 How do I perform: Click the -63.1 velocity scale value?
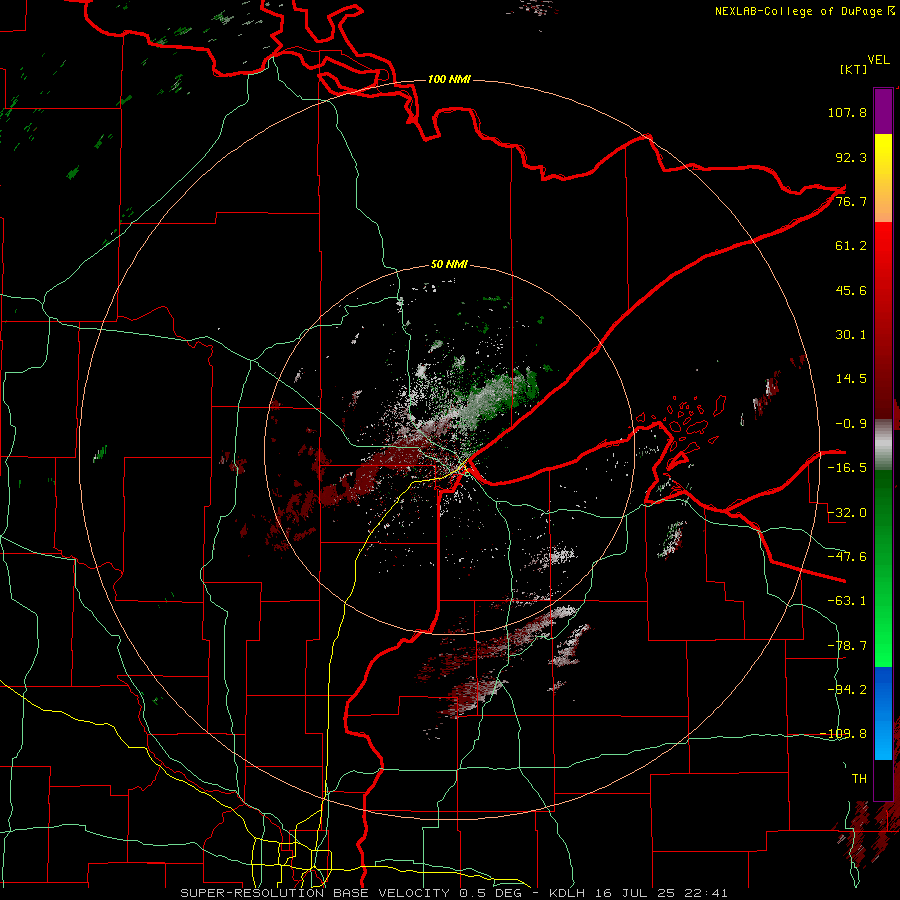[847, 601]
